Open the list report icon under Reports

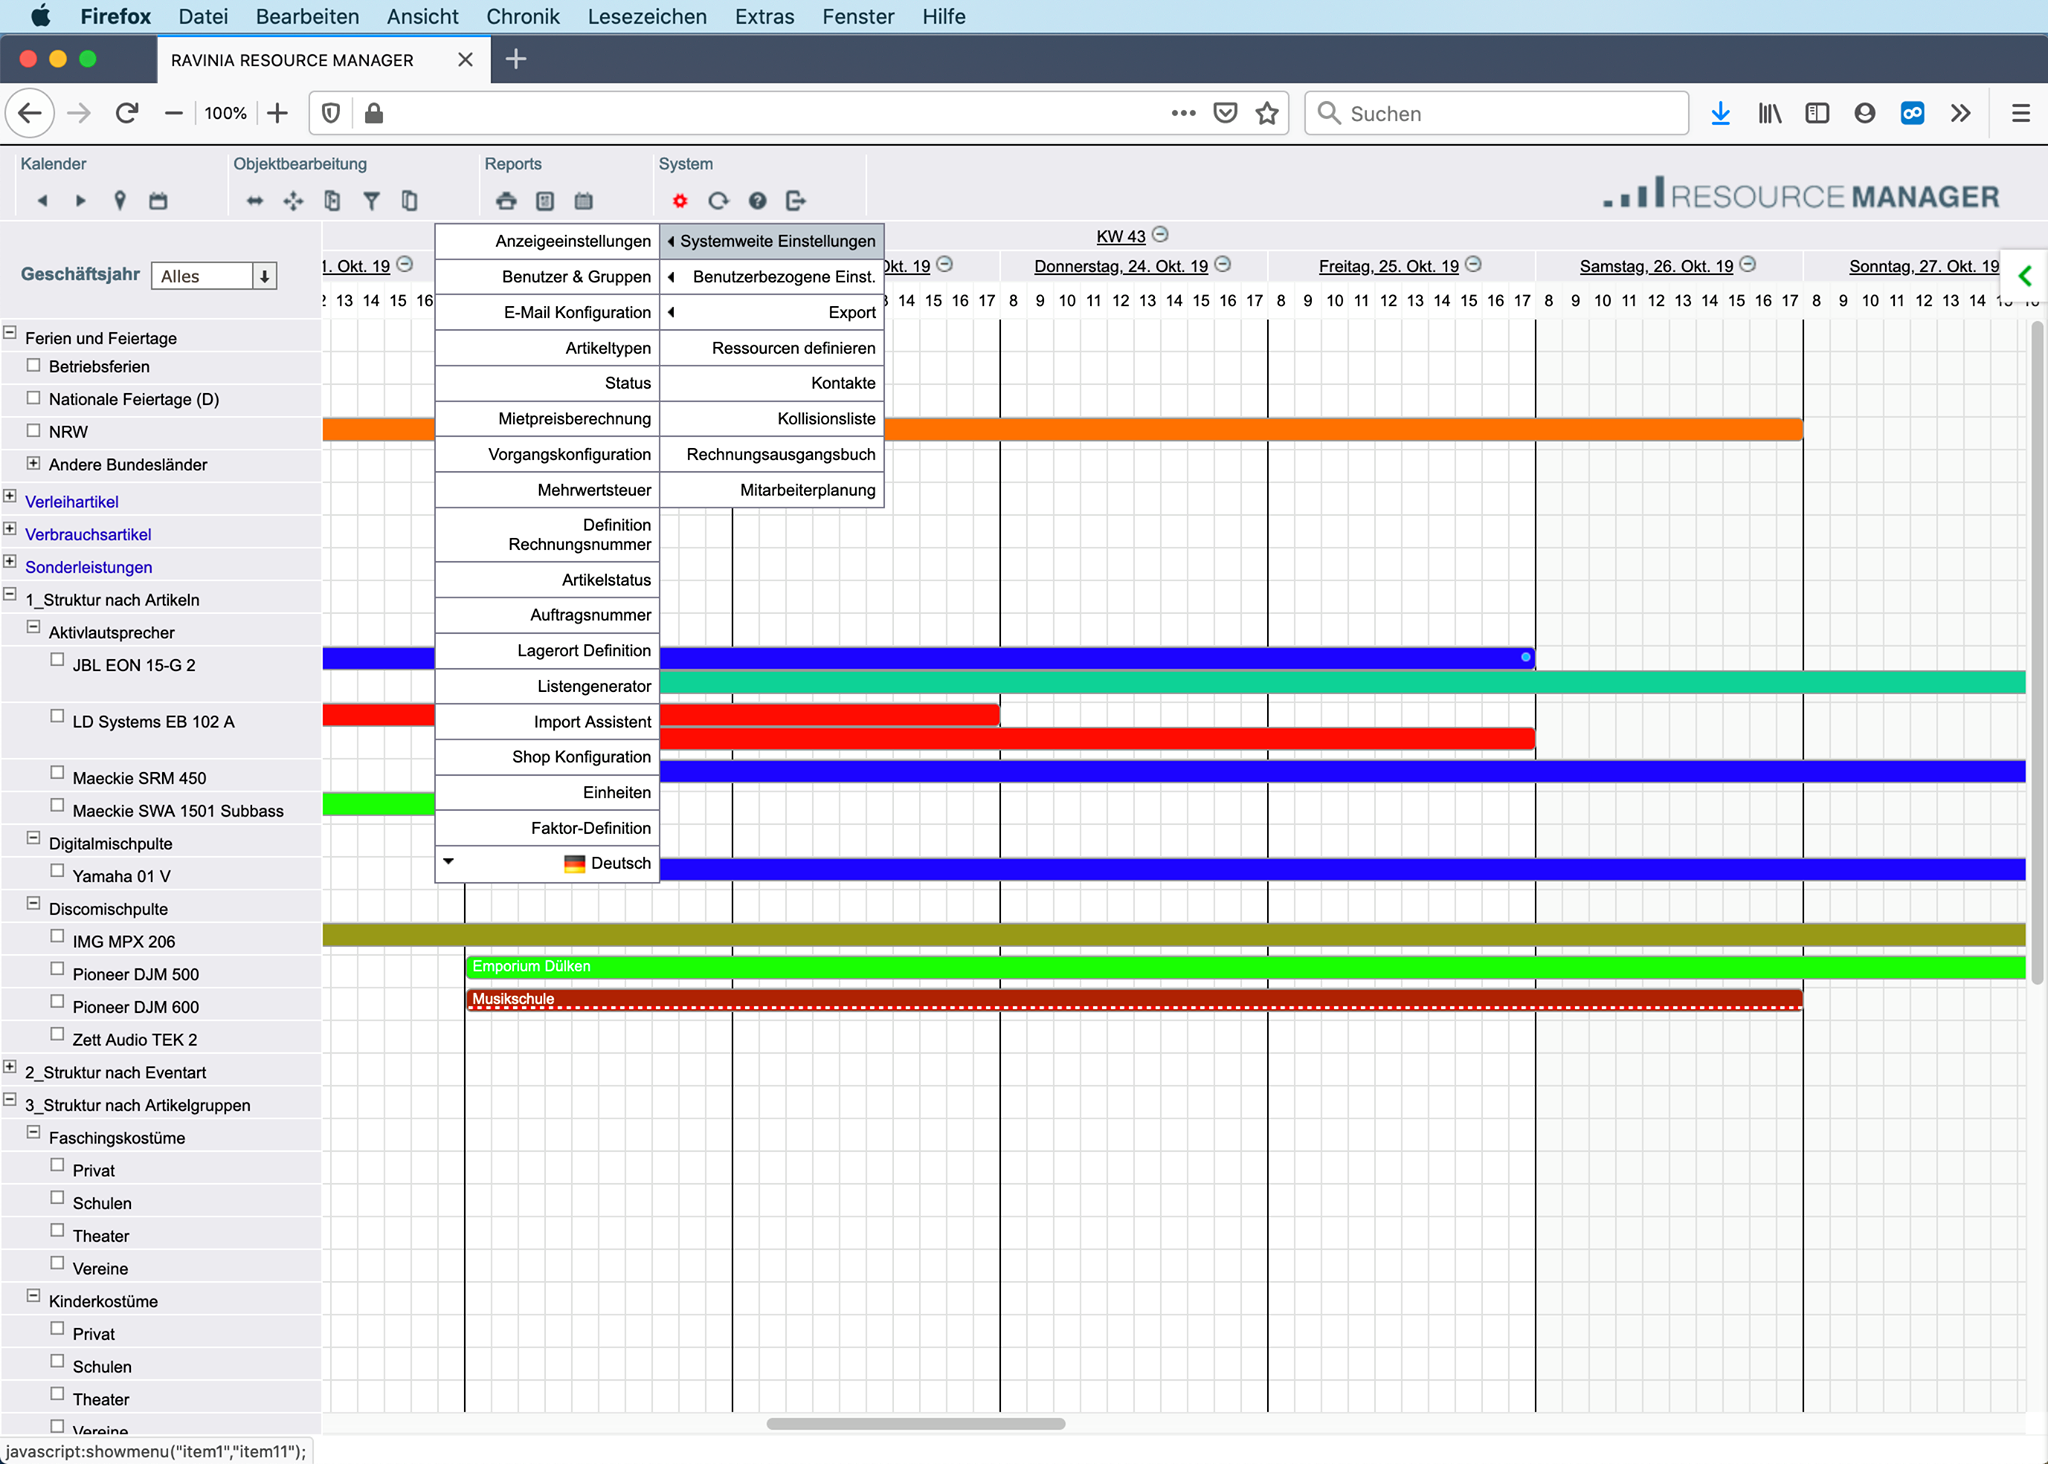point(545,201)
